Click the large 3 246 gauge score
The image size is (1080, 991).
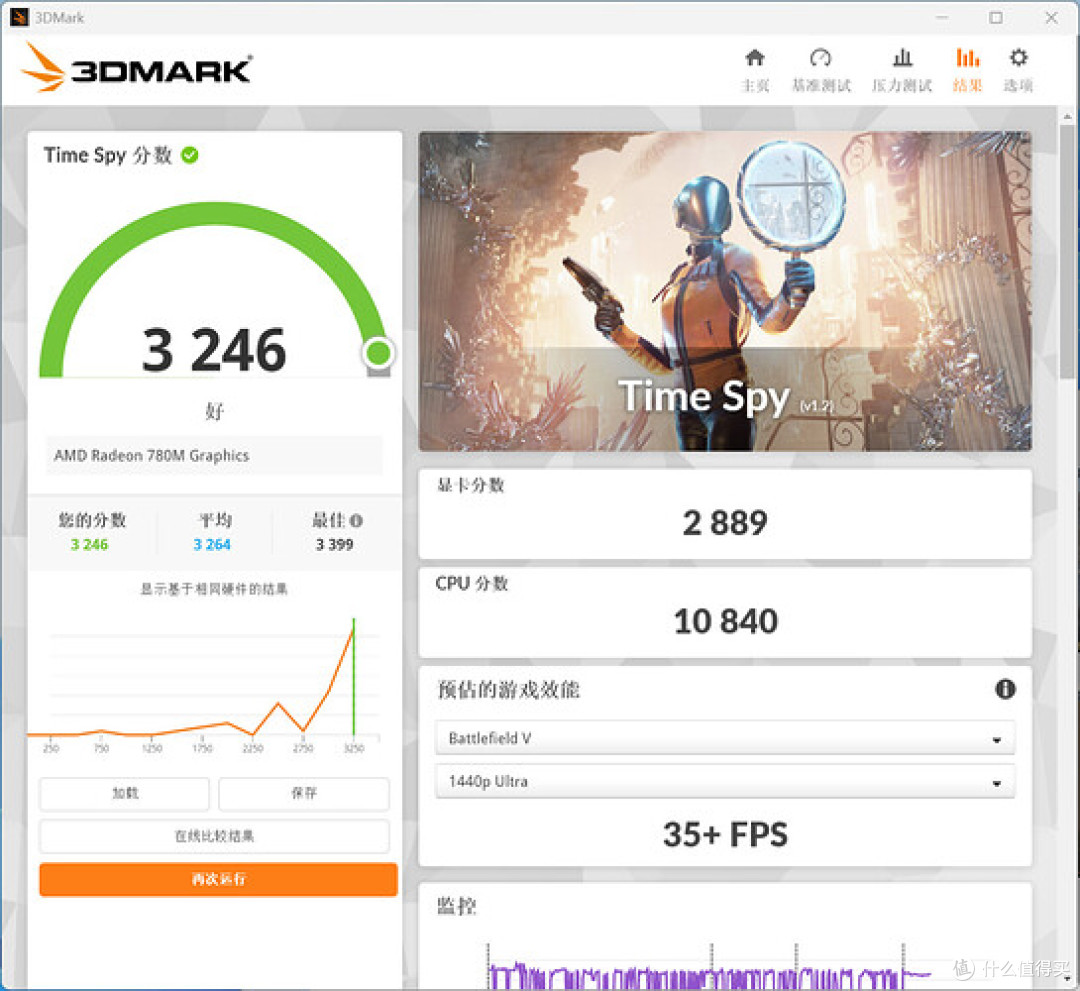click(x=214, y=350)
